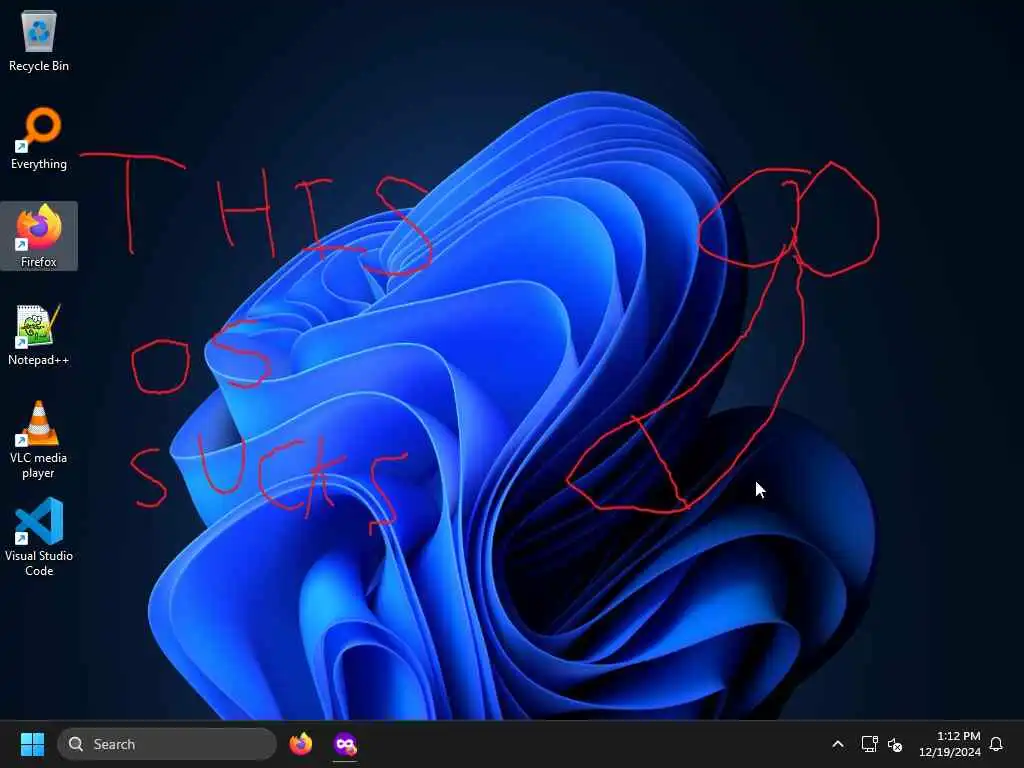Screen dimensions: 1024x768
Task: Click the taskbar Search box
Action: 167,744
